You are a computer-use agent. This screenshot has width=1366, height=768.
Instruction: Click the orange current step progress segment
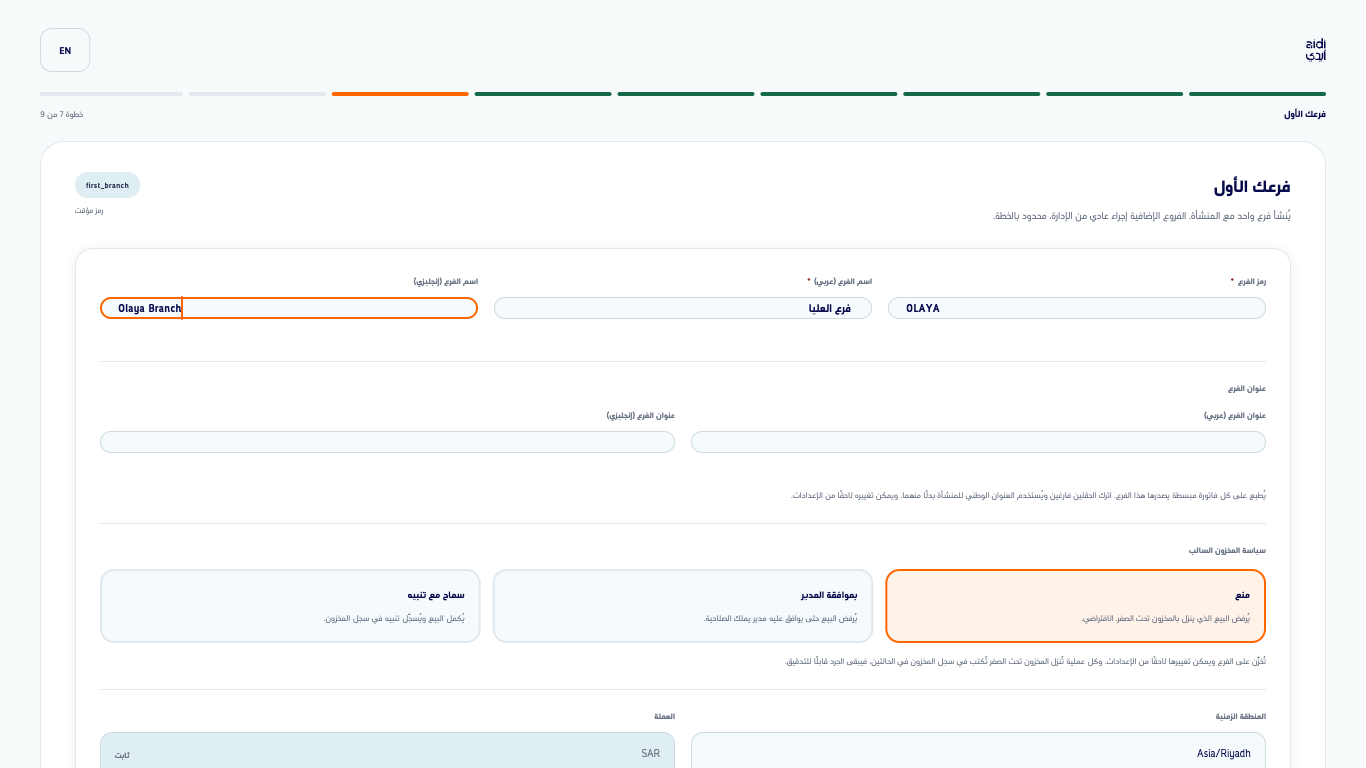[x=400, y=94]
